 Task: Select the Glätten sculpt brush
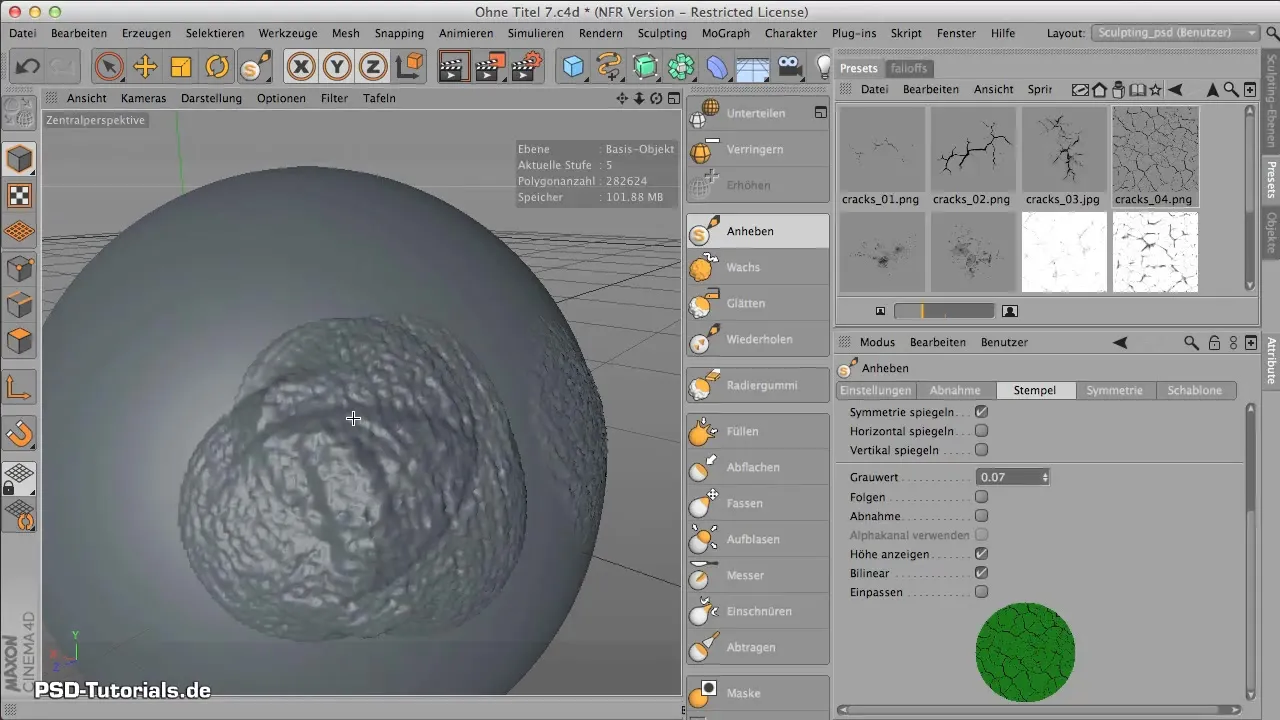tap(758, 303)
